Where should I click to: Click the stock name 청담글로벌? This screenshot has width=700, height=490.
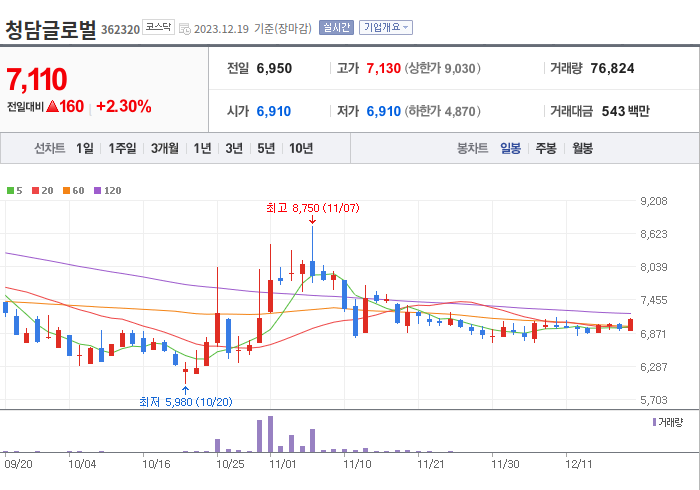coord(50,30)
